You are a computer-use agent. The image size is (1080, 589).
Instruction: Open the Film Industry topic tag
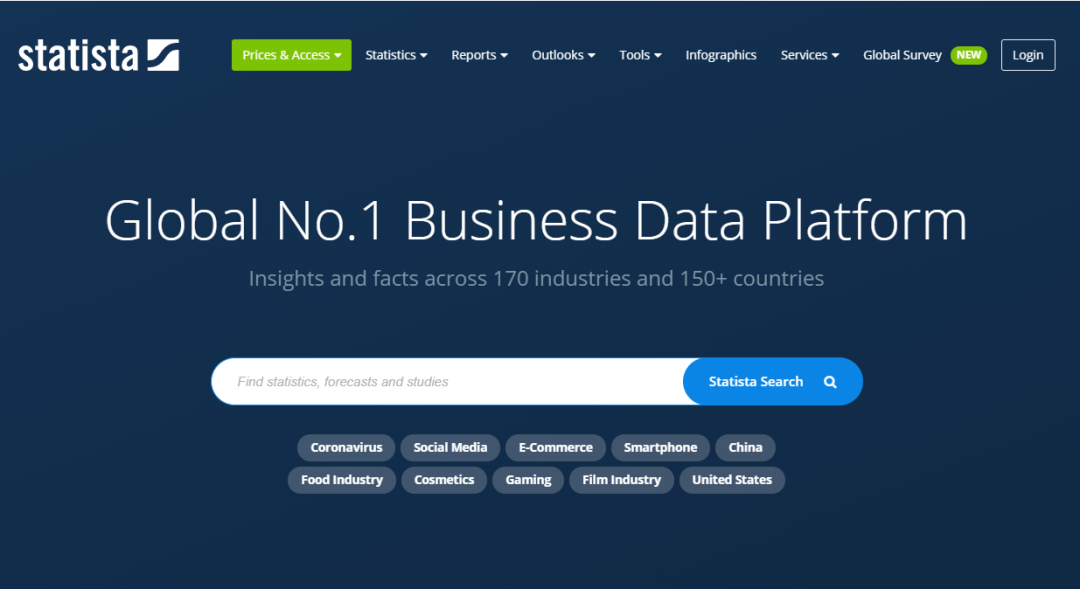(x=621, y=480)
